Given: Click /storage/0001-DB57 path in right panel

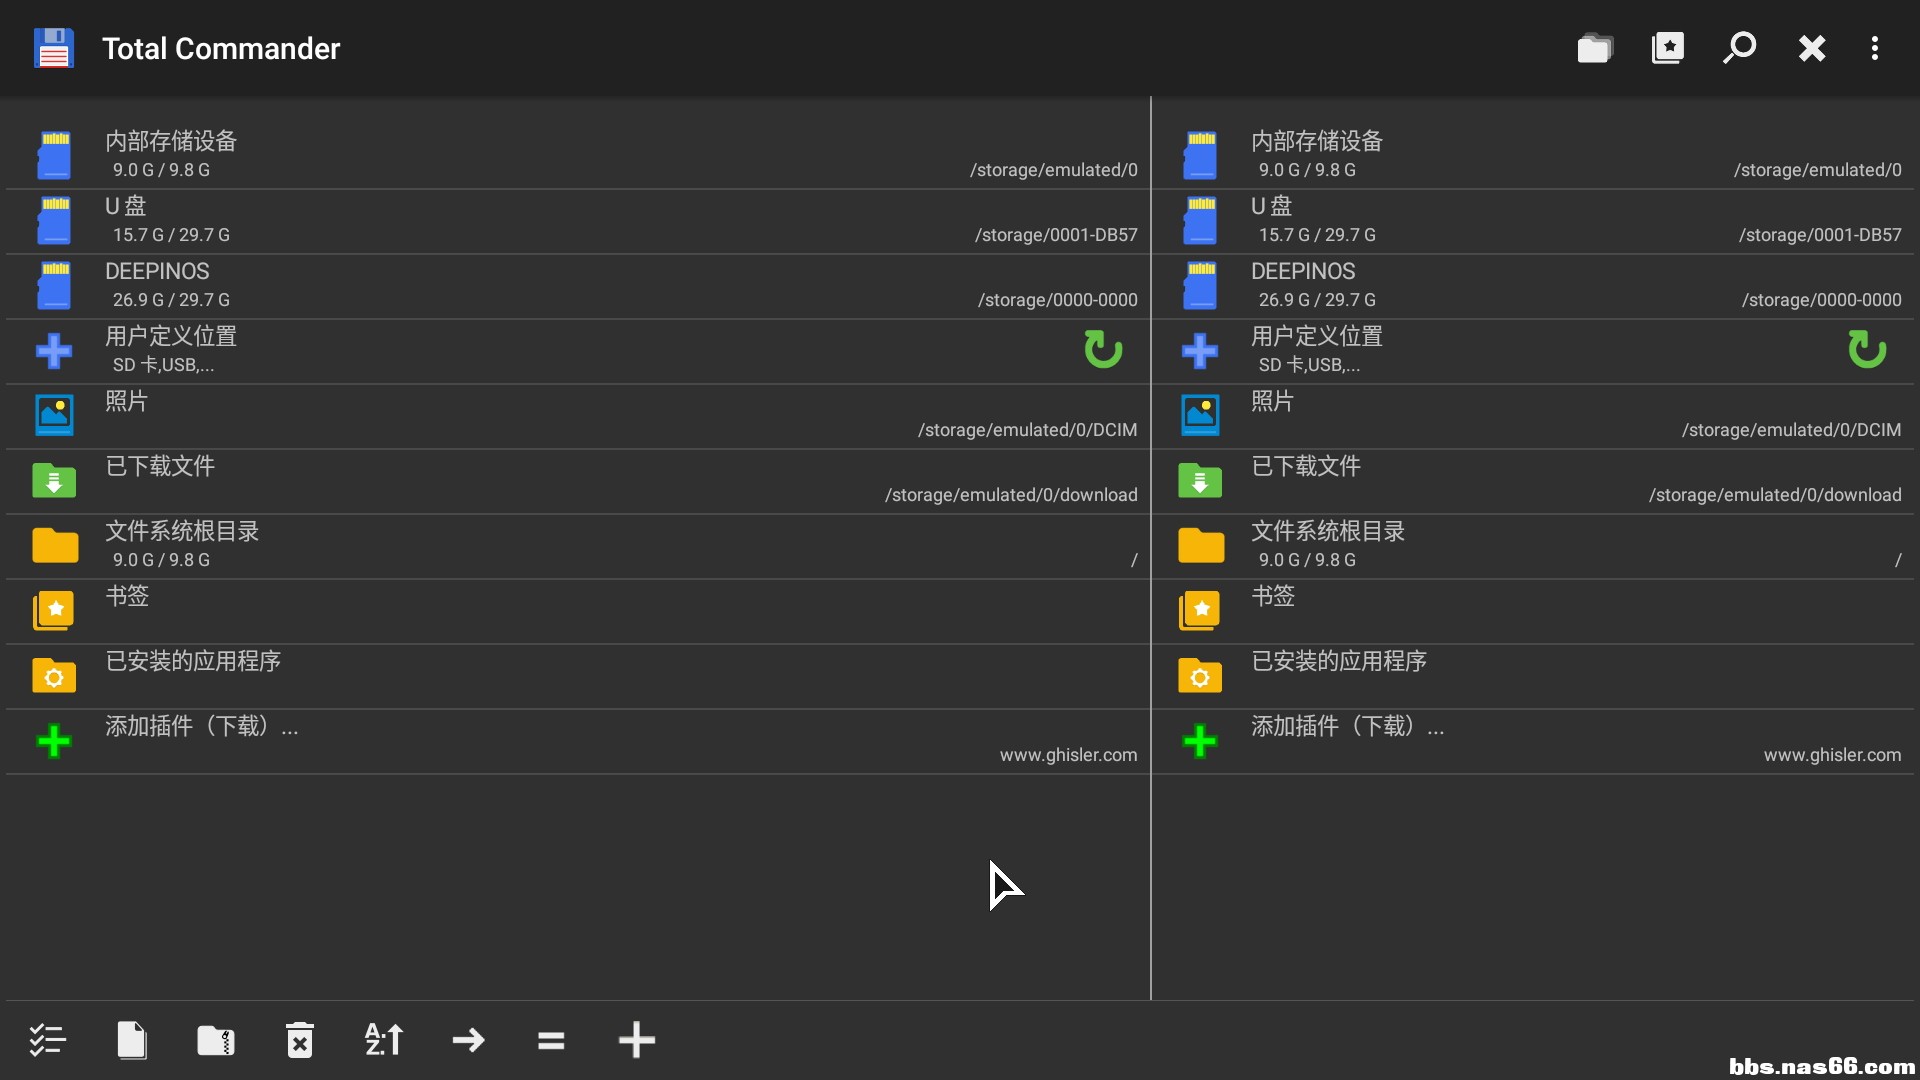Looking at the screenshot, I should (1820, 235).
